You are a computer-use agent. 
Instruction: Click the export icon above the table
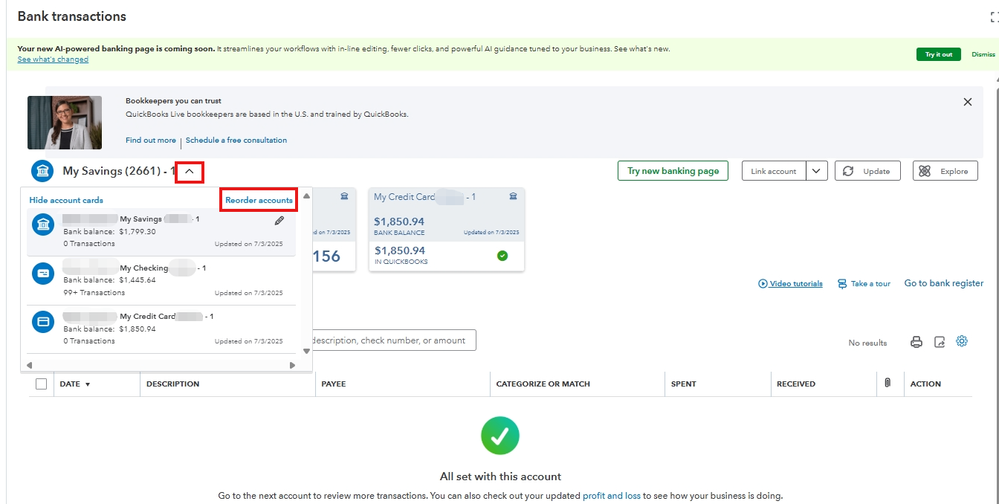point(939,342)
